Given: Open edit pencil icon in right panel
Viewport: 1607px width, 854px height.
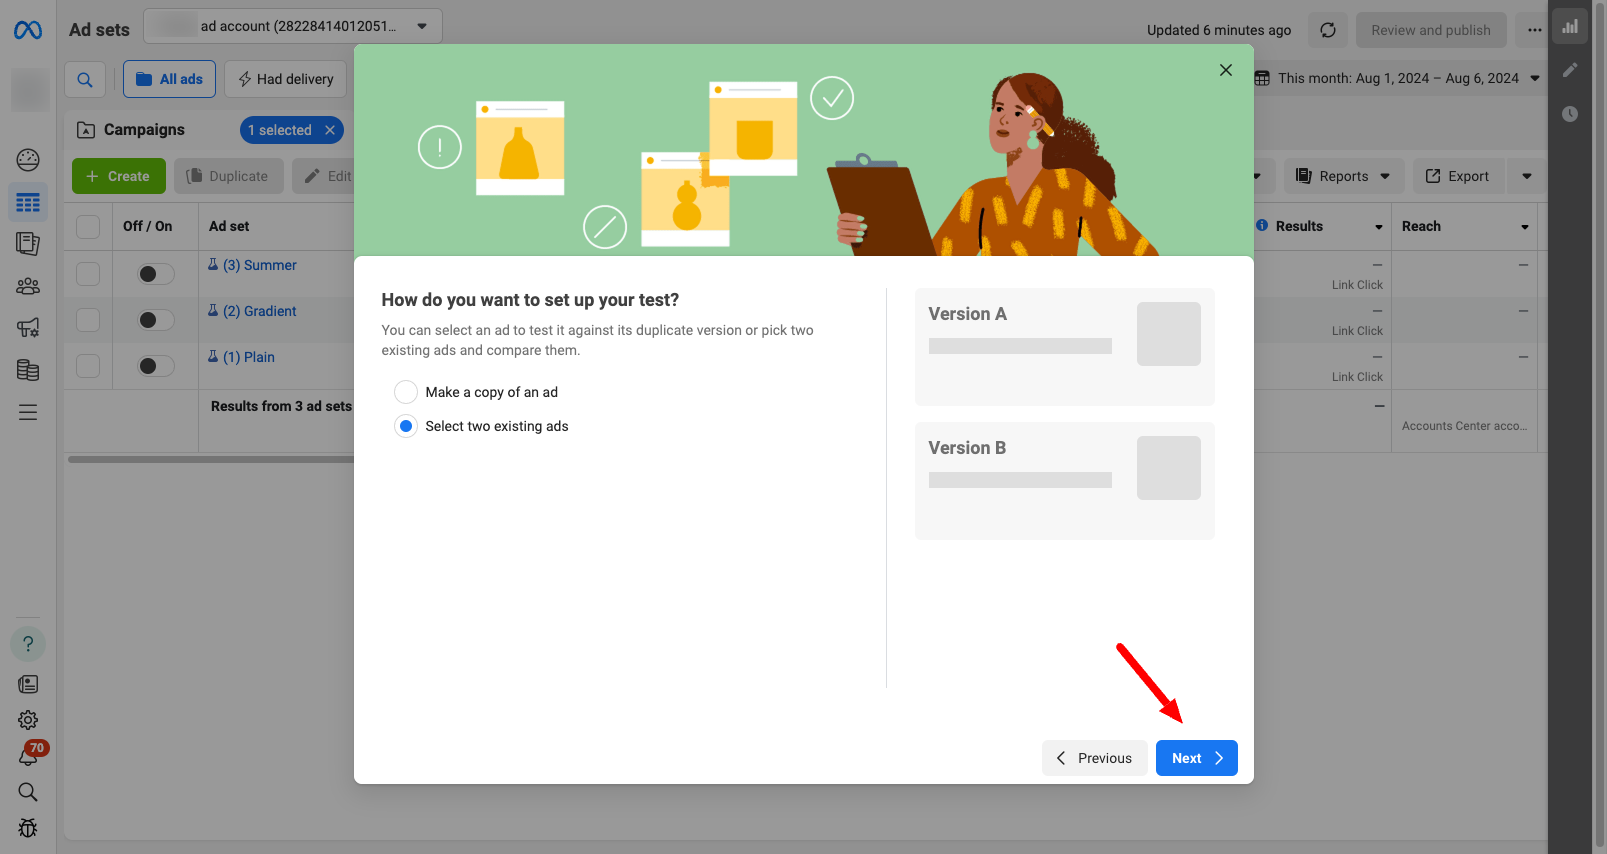Looking at the screenshot, I should pos(1570,70).
